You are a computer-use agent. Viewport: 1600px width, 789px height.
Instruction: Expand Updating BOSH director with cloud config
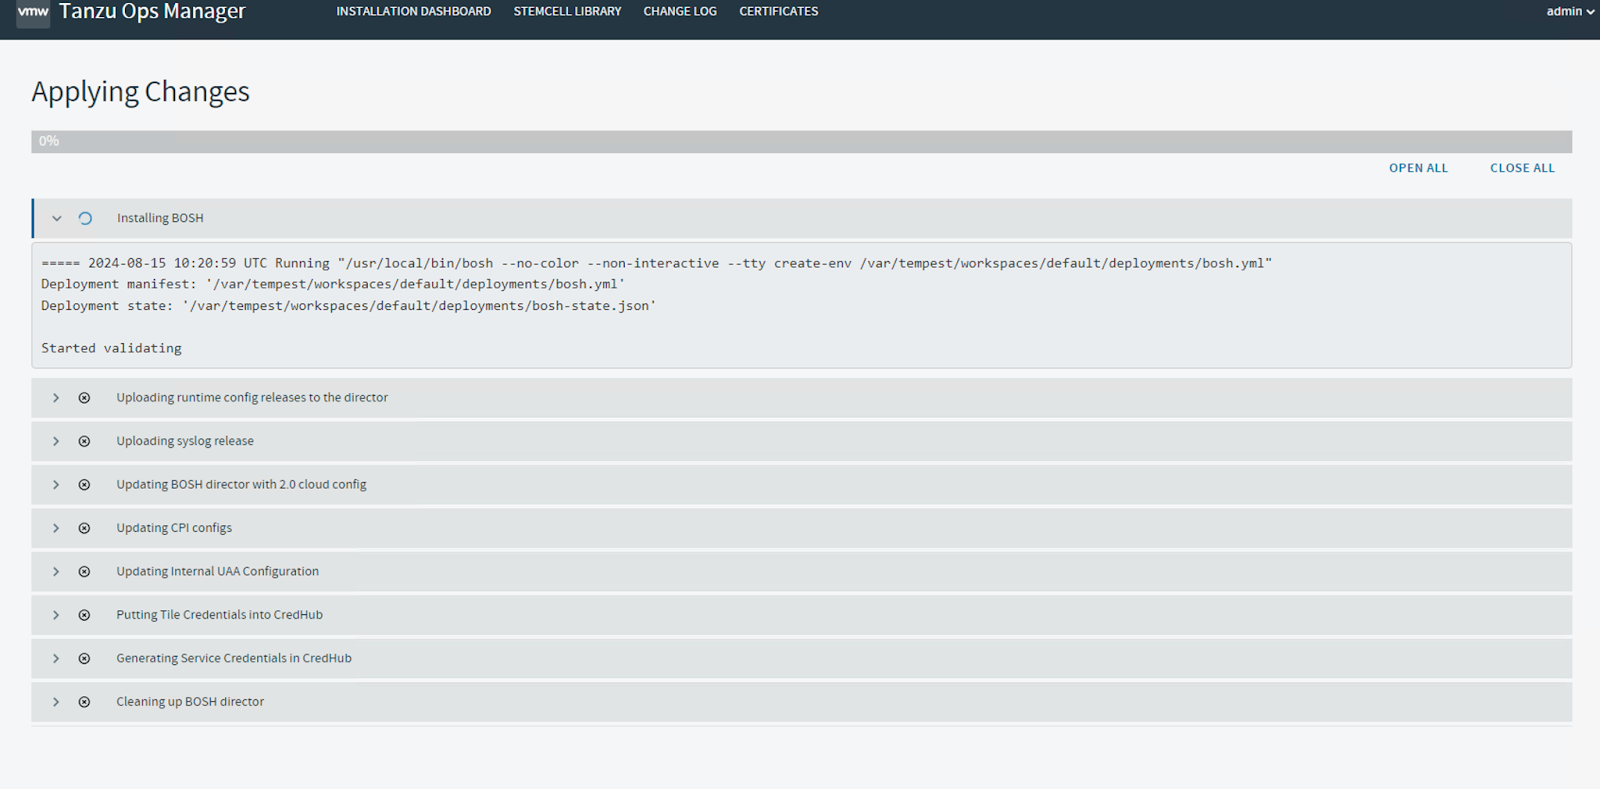tap(56, 485)
